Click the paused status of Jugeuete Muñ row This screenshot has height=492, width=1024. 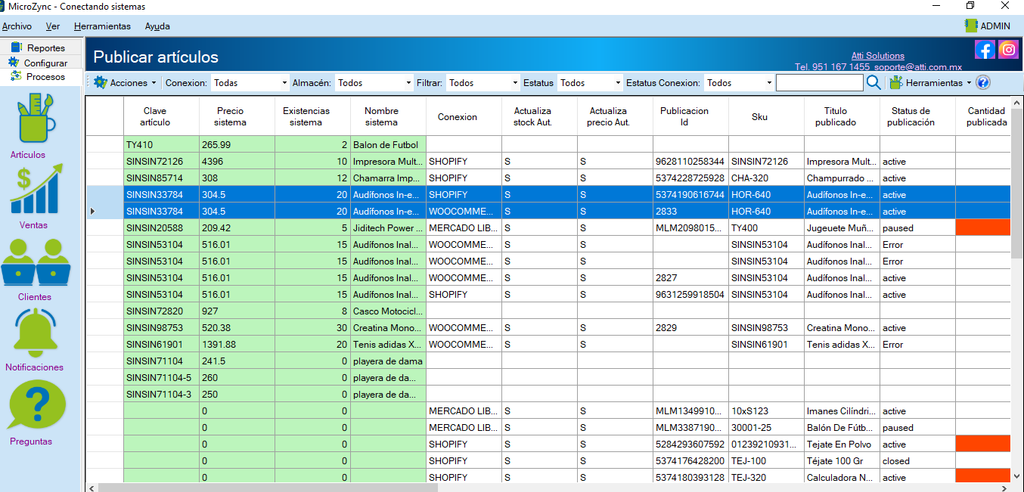click(918, 228)
